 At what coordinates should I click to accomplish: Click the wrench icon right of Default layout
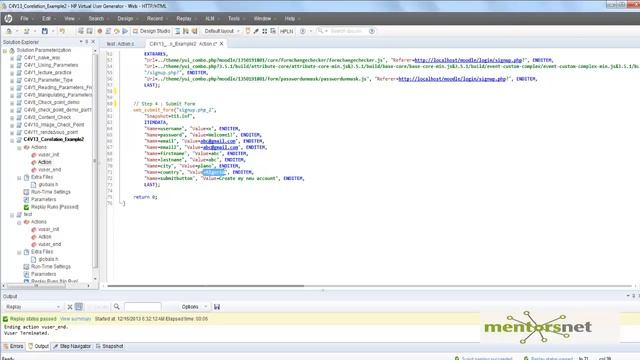[x=256, y=31]
